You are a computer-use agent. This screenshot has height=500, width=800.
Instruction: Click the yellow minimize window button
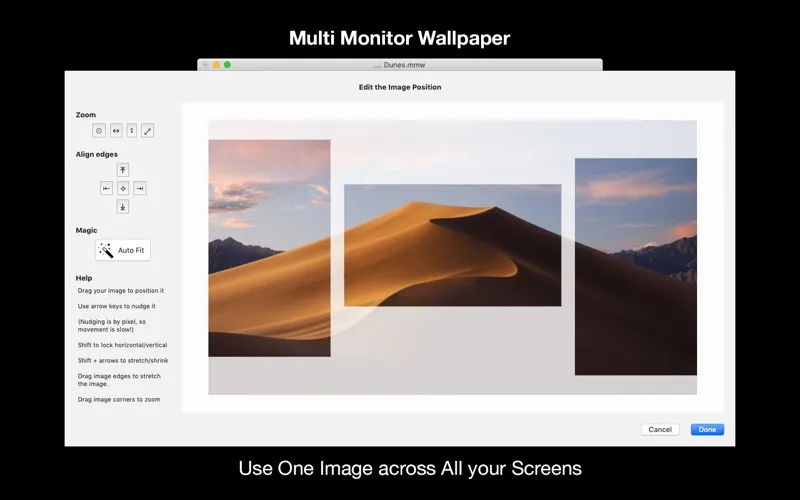click(x=216, y=65)
